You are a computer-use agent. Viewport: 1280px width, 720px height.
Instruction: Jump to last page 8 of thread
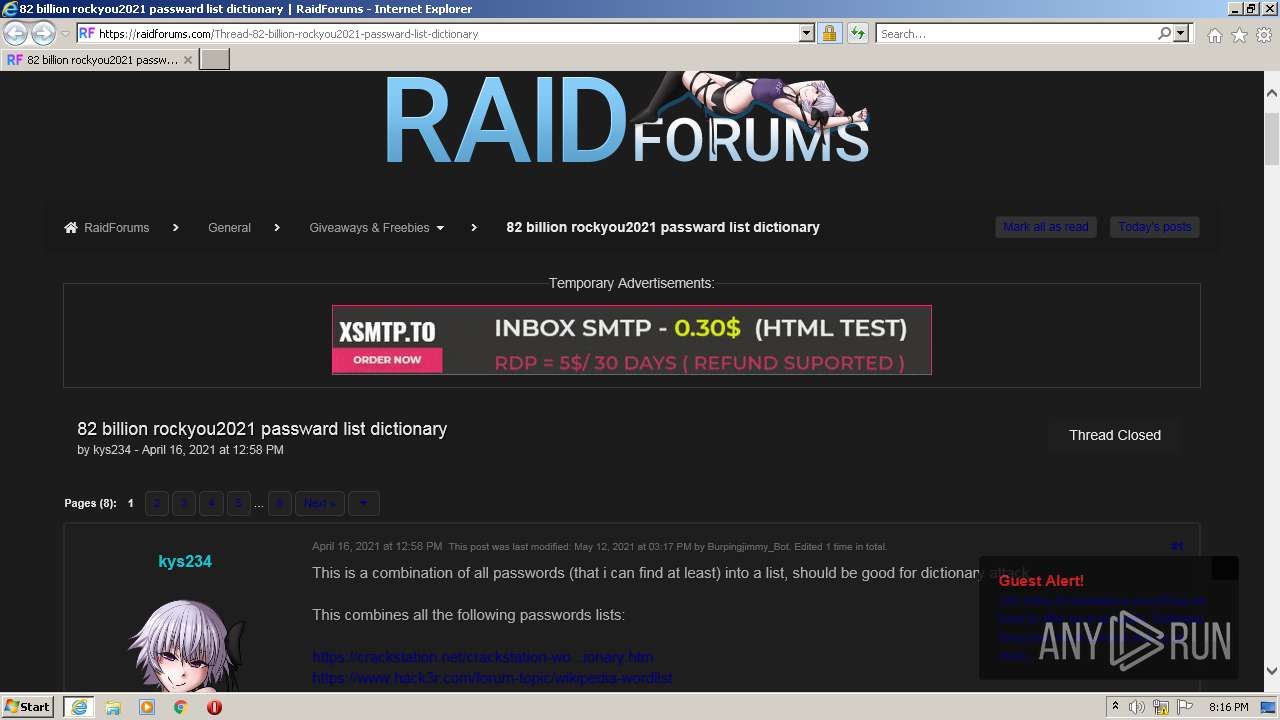280,503
